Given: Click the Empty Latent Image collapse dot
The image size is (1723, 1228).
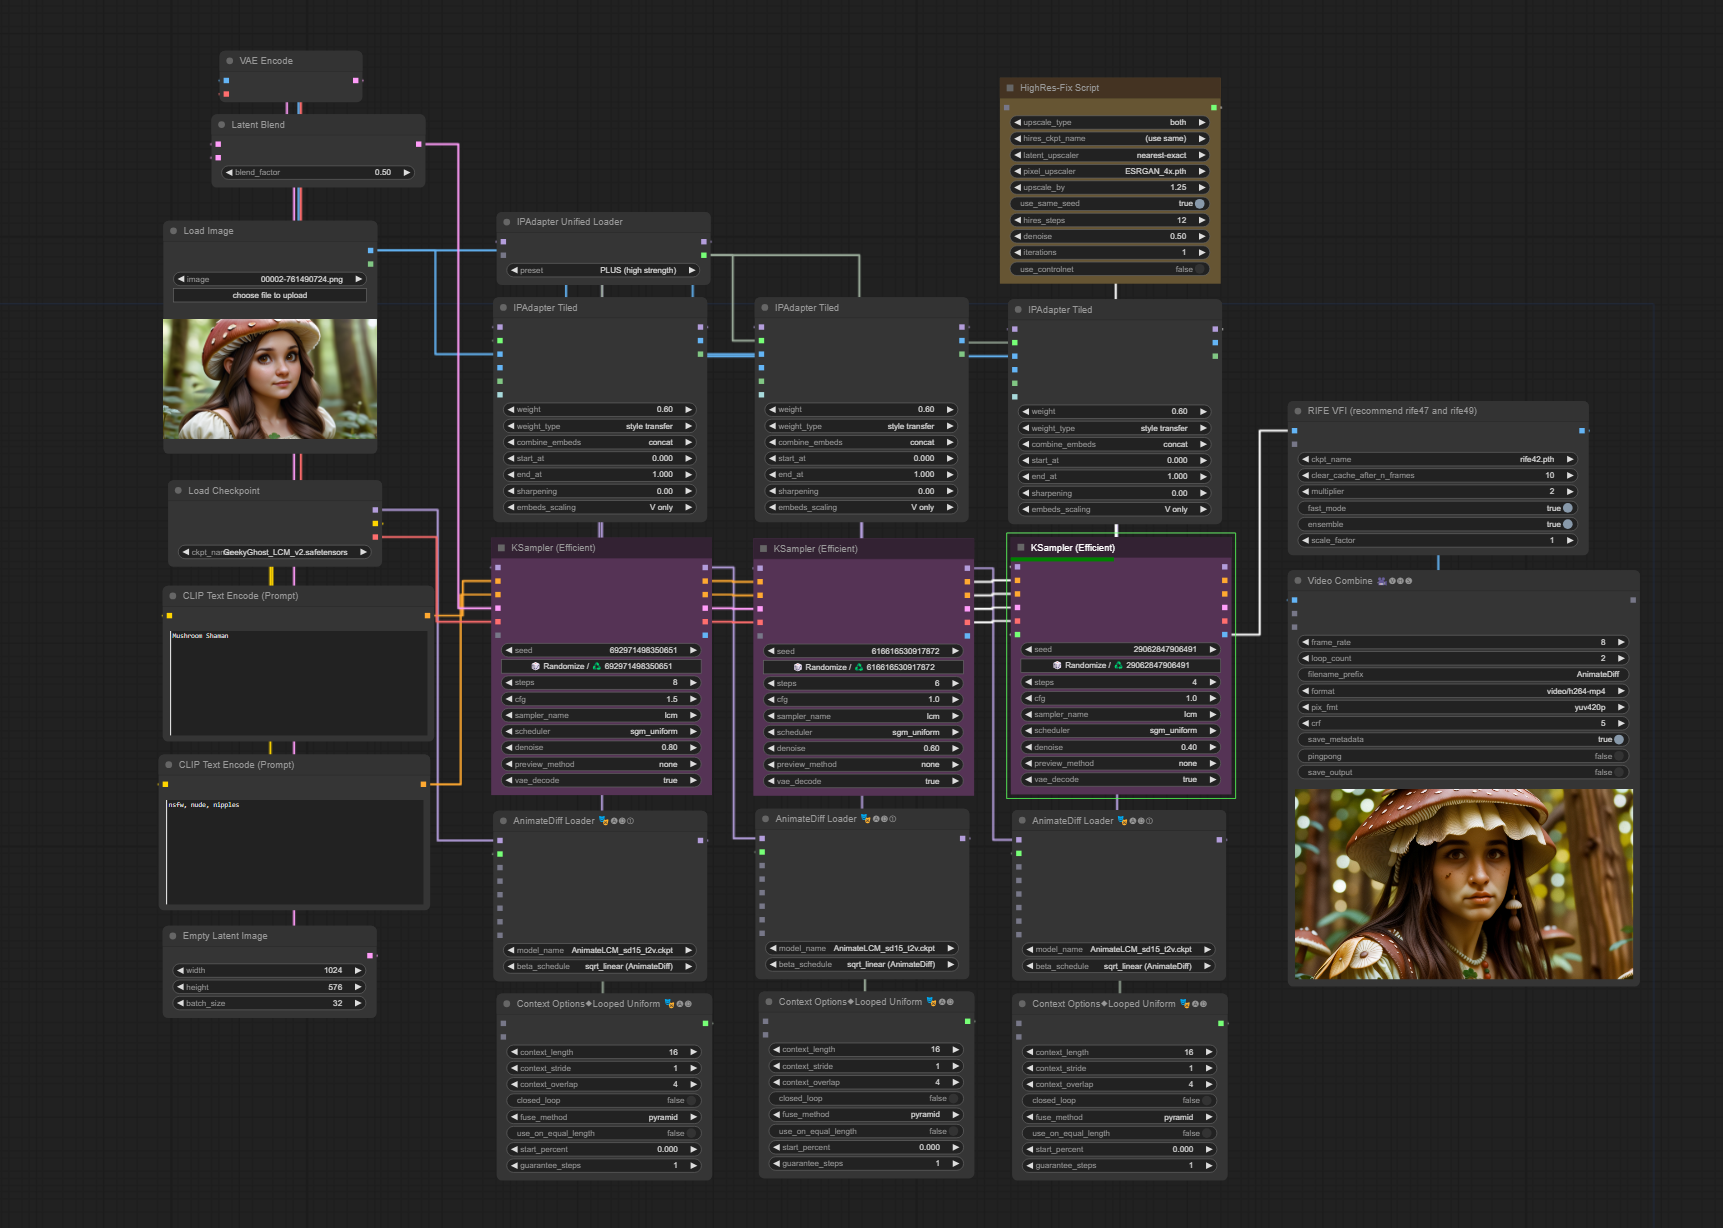Looking at the screenshot, I should [173, 936].
